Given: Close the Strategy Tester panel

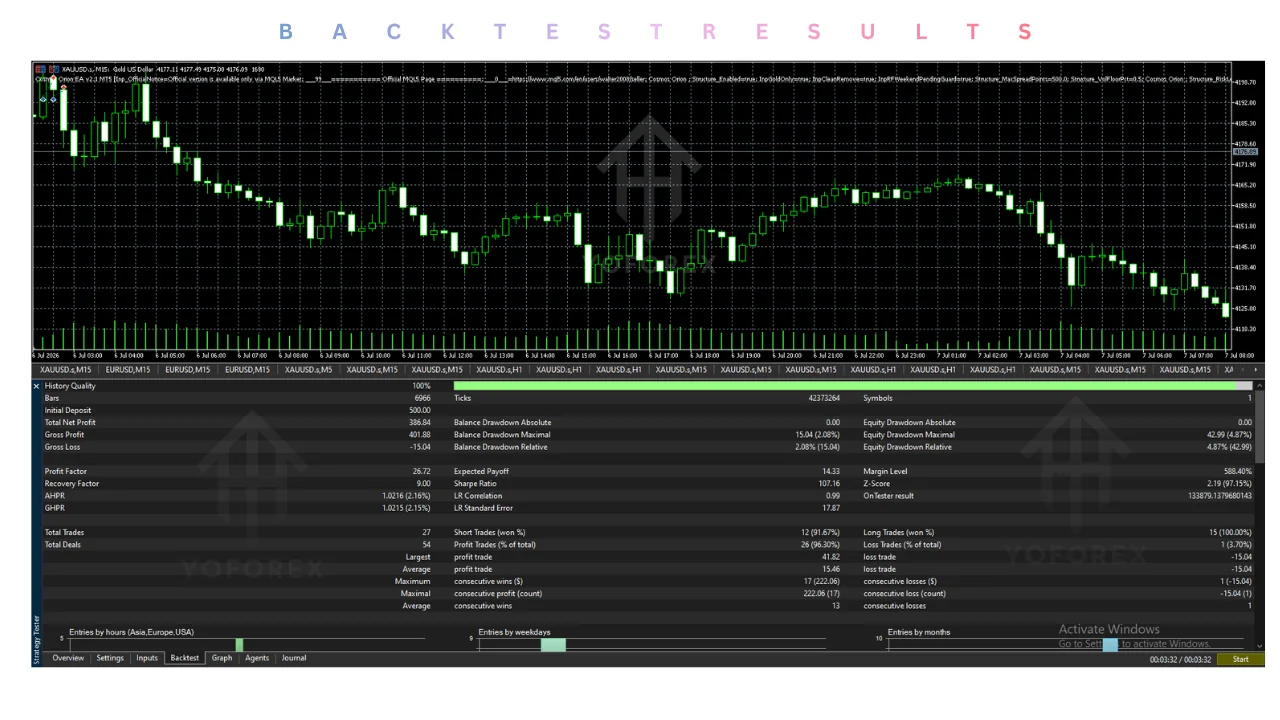Looking at the screenshot, I should 37,386.
